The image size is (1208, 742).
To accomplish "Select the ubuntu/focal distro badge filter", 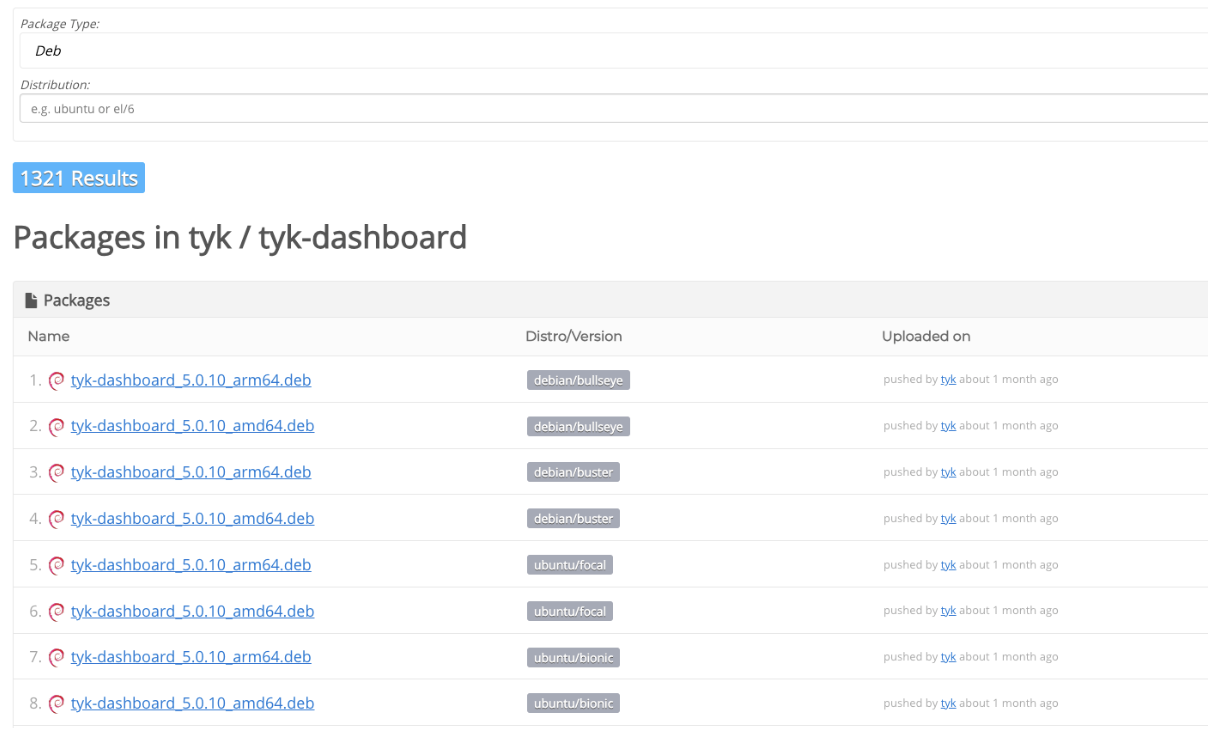I will coord(569,564).
